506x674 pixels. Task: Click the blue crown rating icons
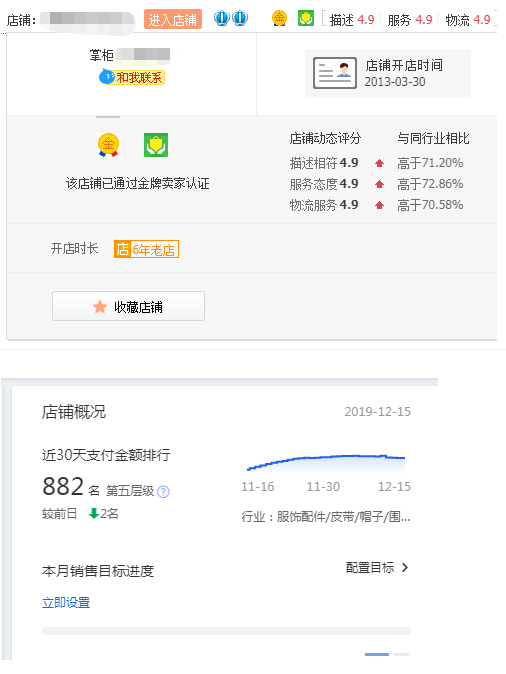pos(231,18)
